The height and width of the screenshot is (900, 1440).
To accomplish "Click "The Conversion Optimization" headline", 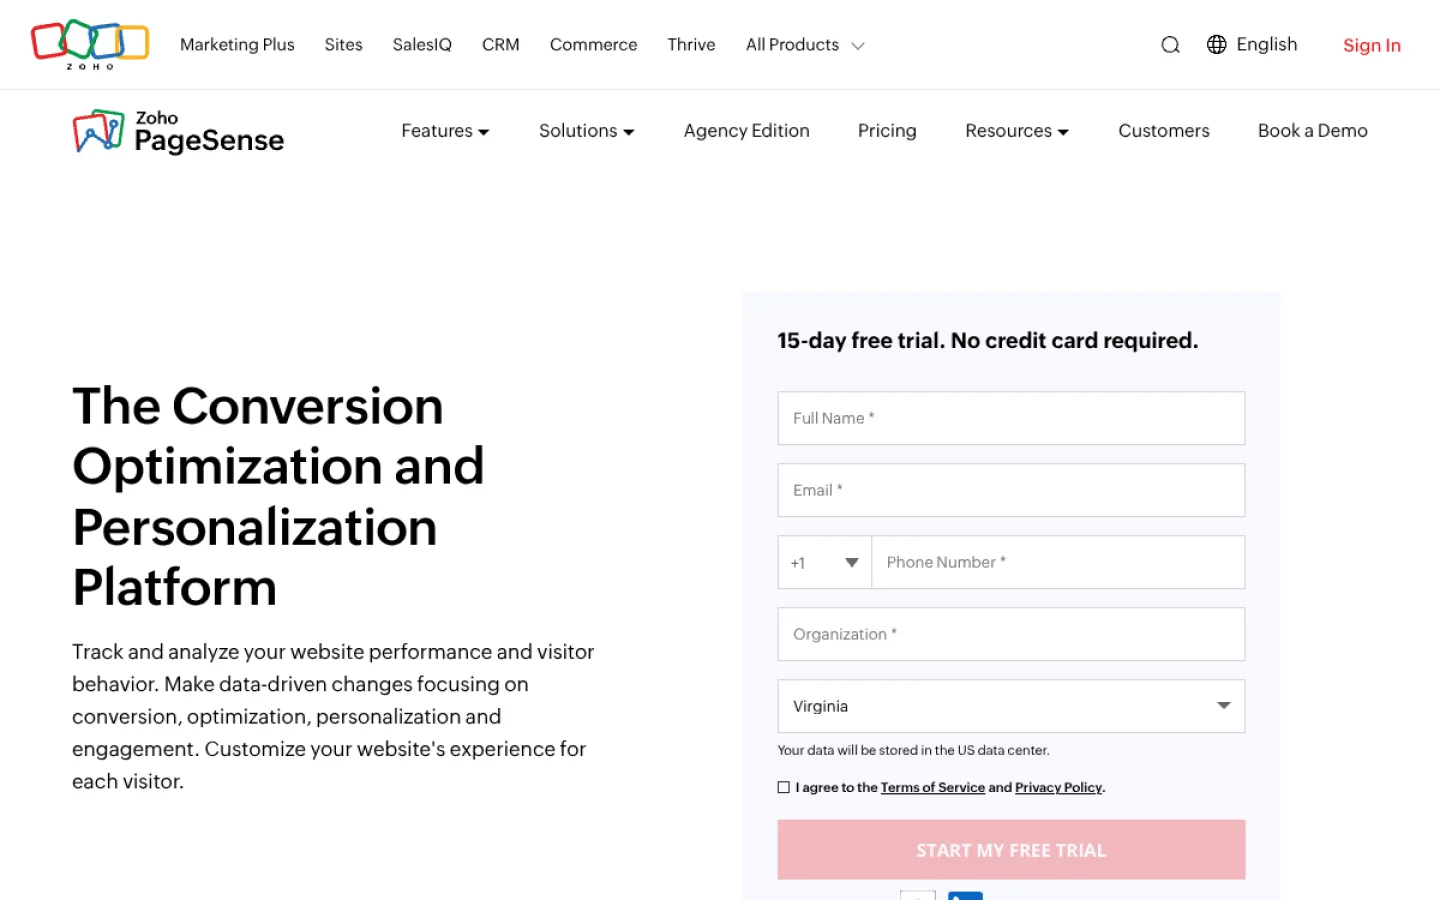I will (278, 496).
